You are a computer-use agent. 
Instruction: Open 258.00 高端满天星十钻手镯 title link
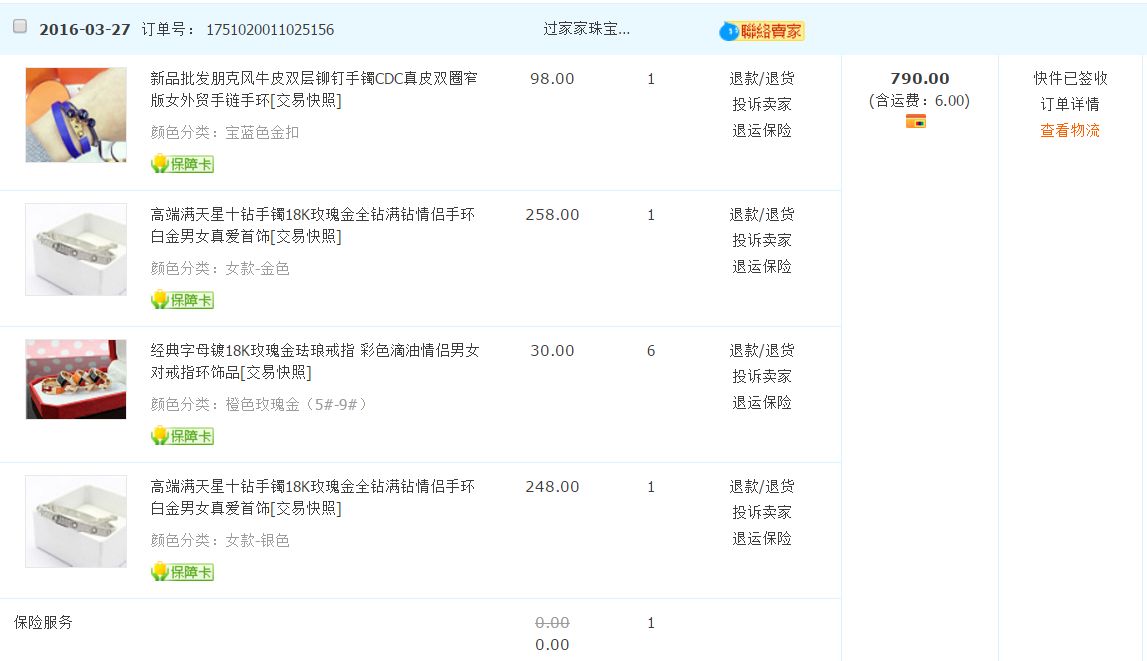click(312, 225)
